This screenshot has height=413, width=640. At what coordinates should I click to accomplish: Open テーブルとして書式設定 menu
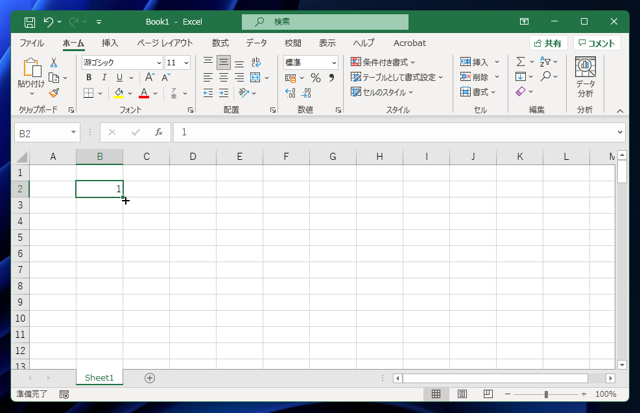click(396, 77)
